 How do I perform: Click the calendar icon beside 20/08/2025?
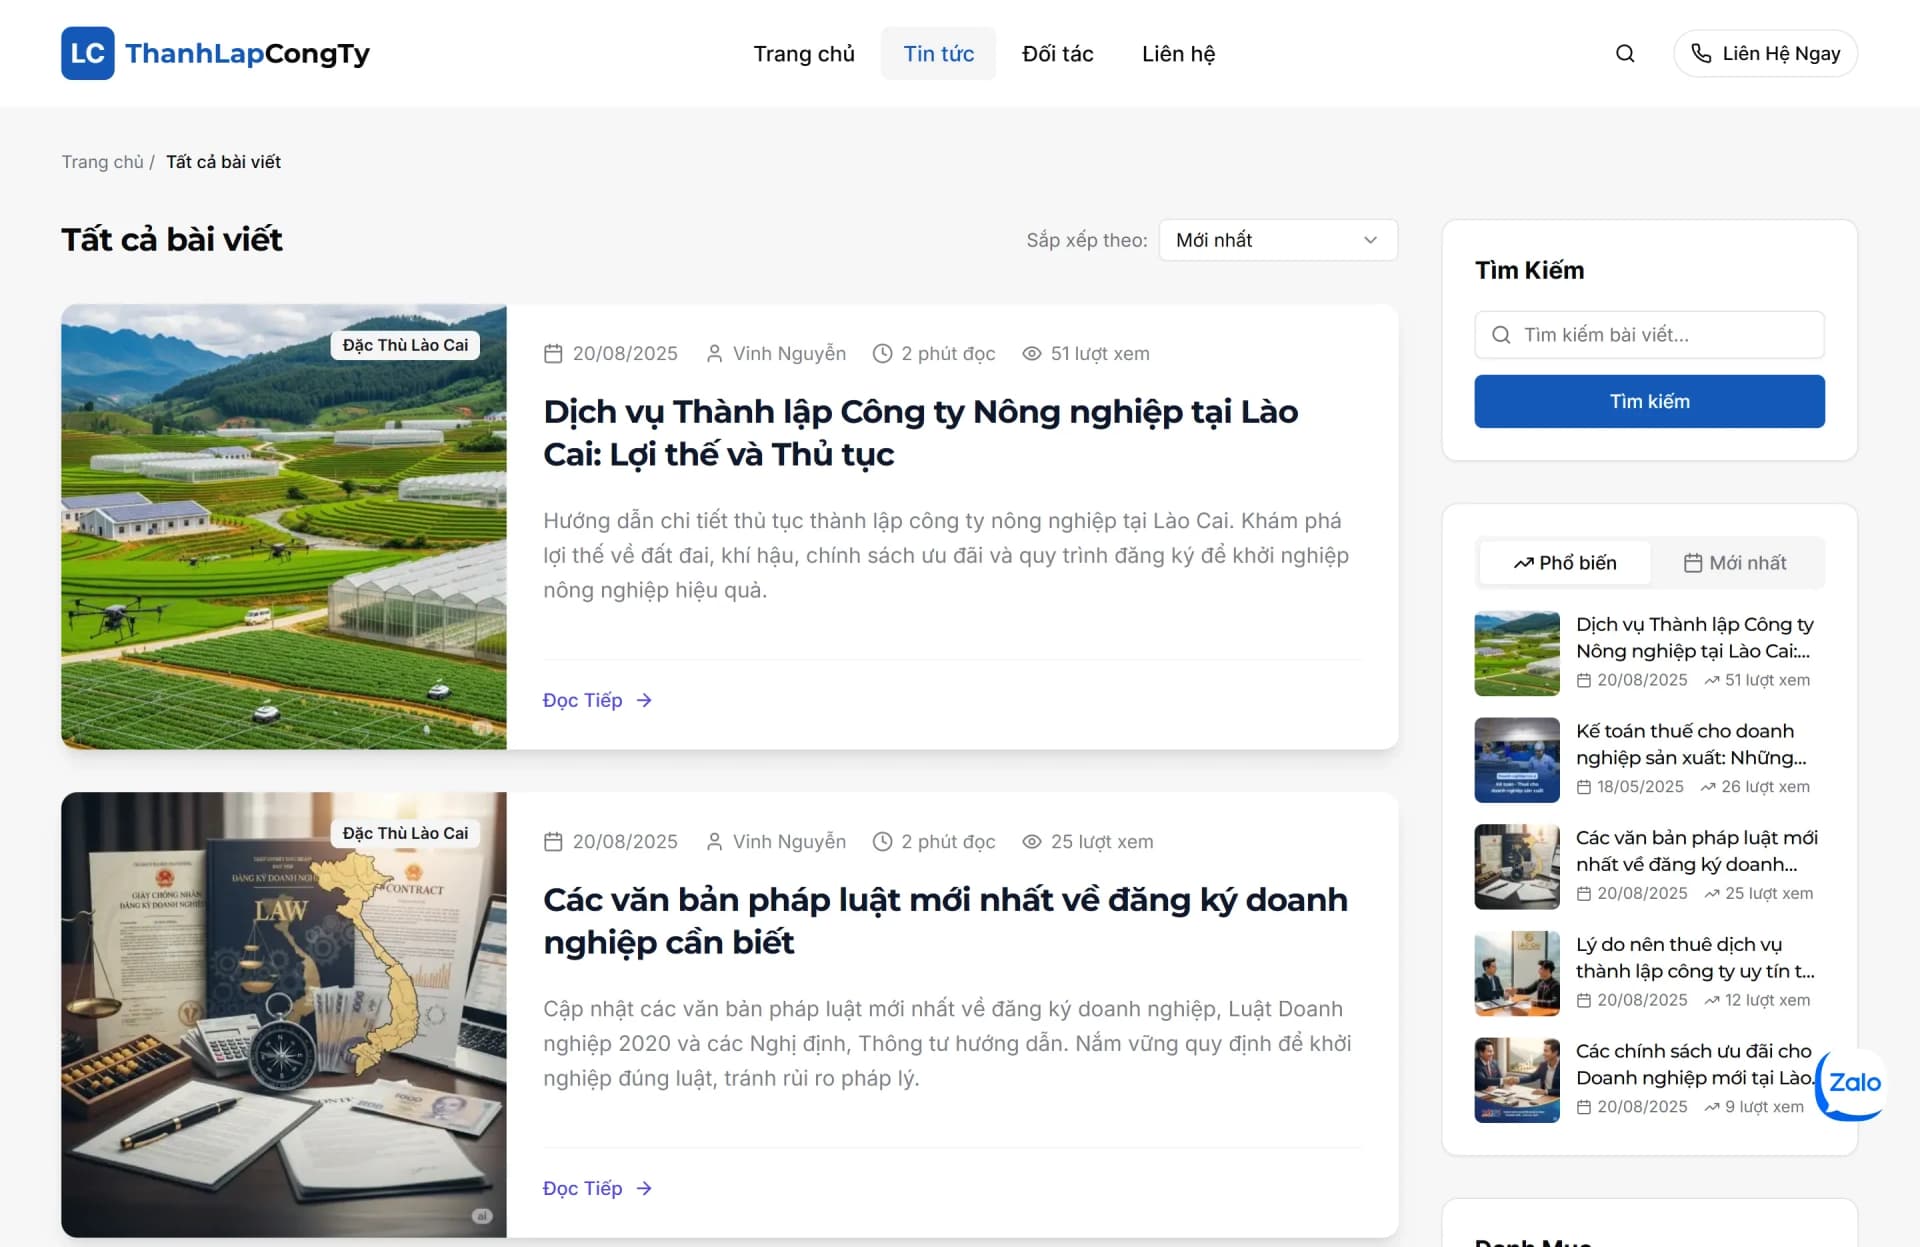[x=554, y=353]
